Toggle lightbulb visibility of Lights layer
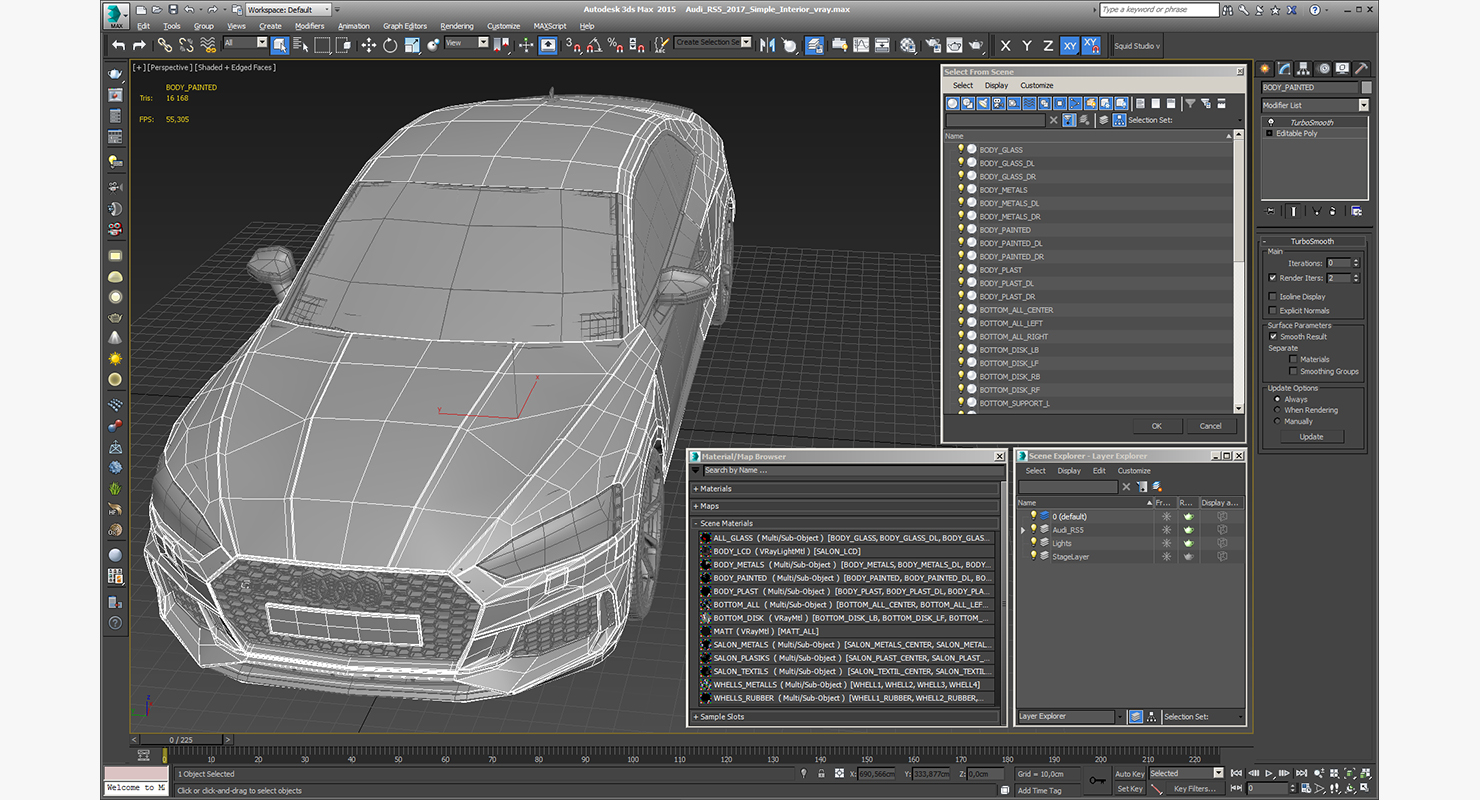The width and height of the screenshot is (1480, 800). coord(1033,543)
